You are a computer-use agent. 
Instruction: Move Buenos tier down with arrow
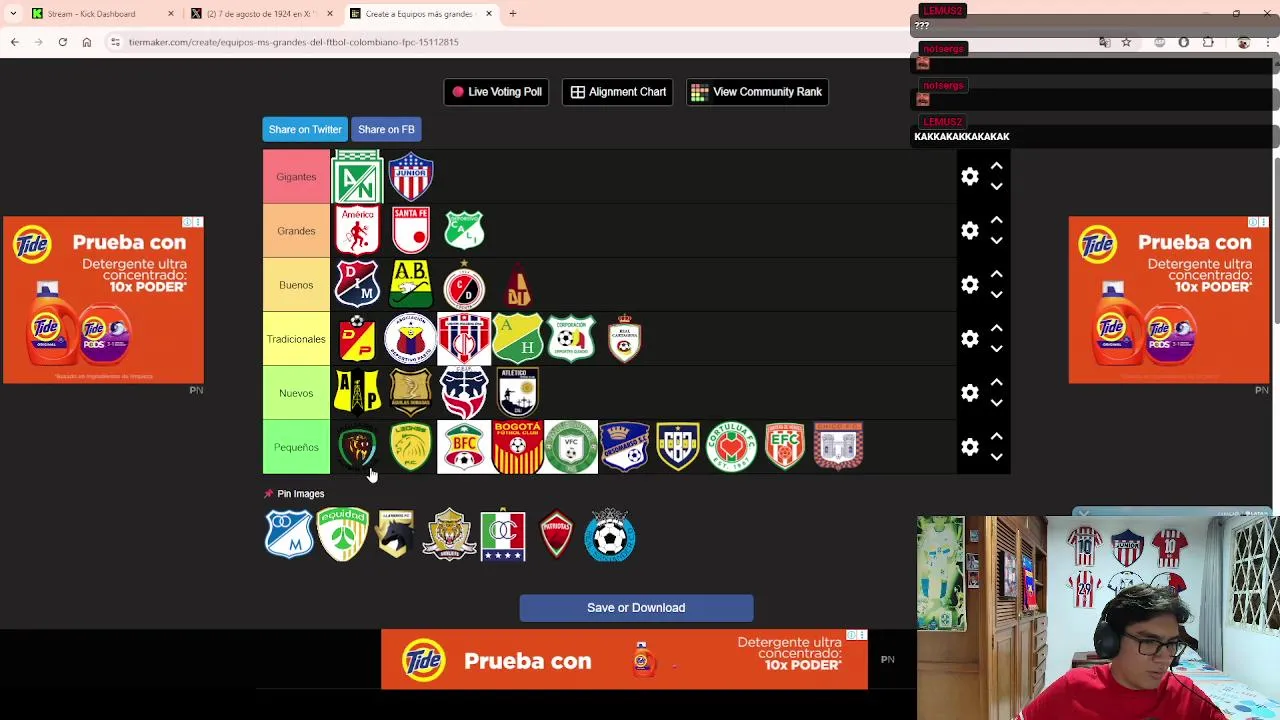coord(996,295)
